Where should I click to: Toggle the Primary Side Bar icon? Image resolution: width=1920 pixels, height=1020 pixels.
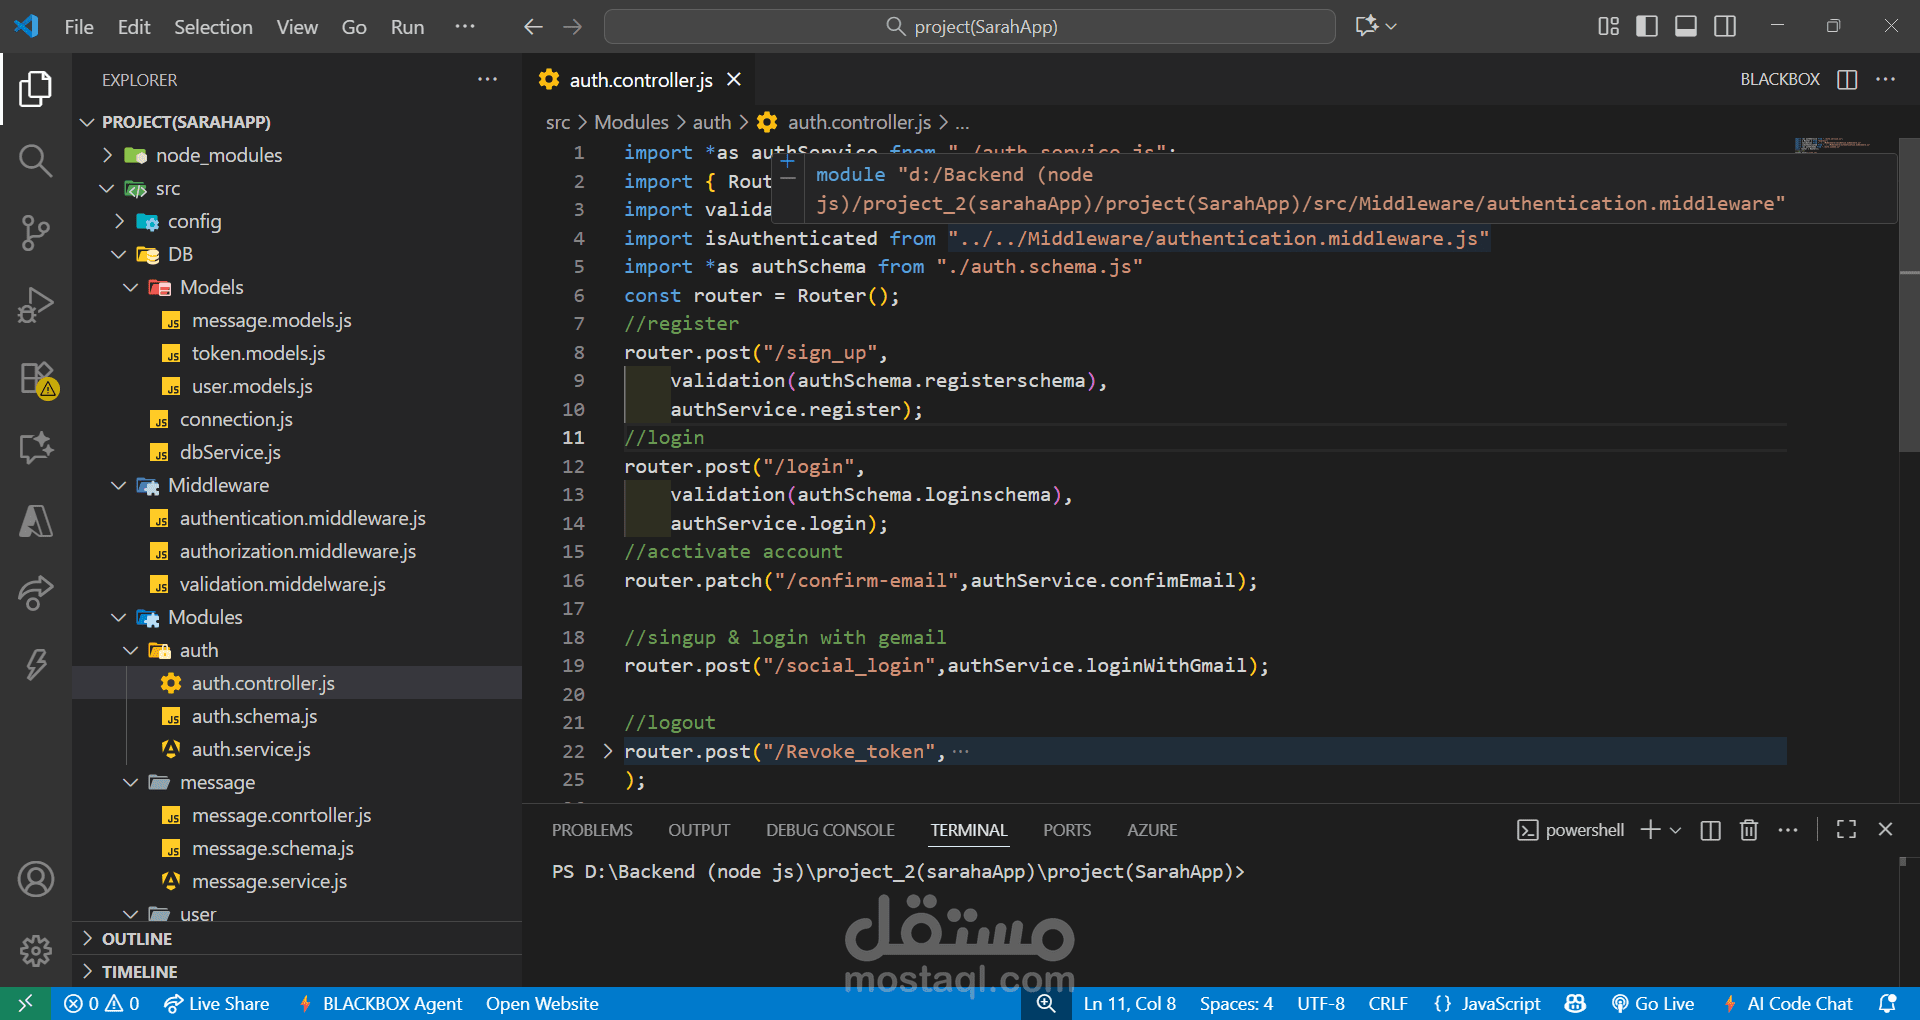click(1646, 26)
